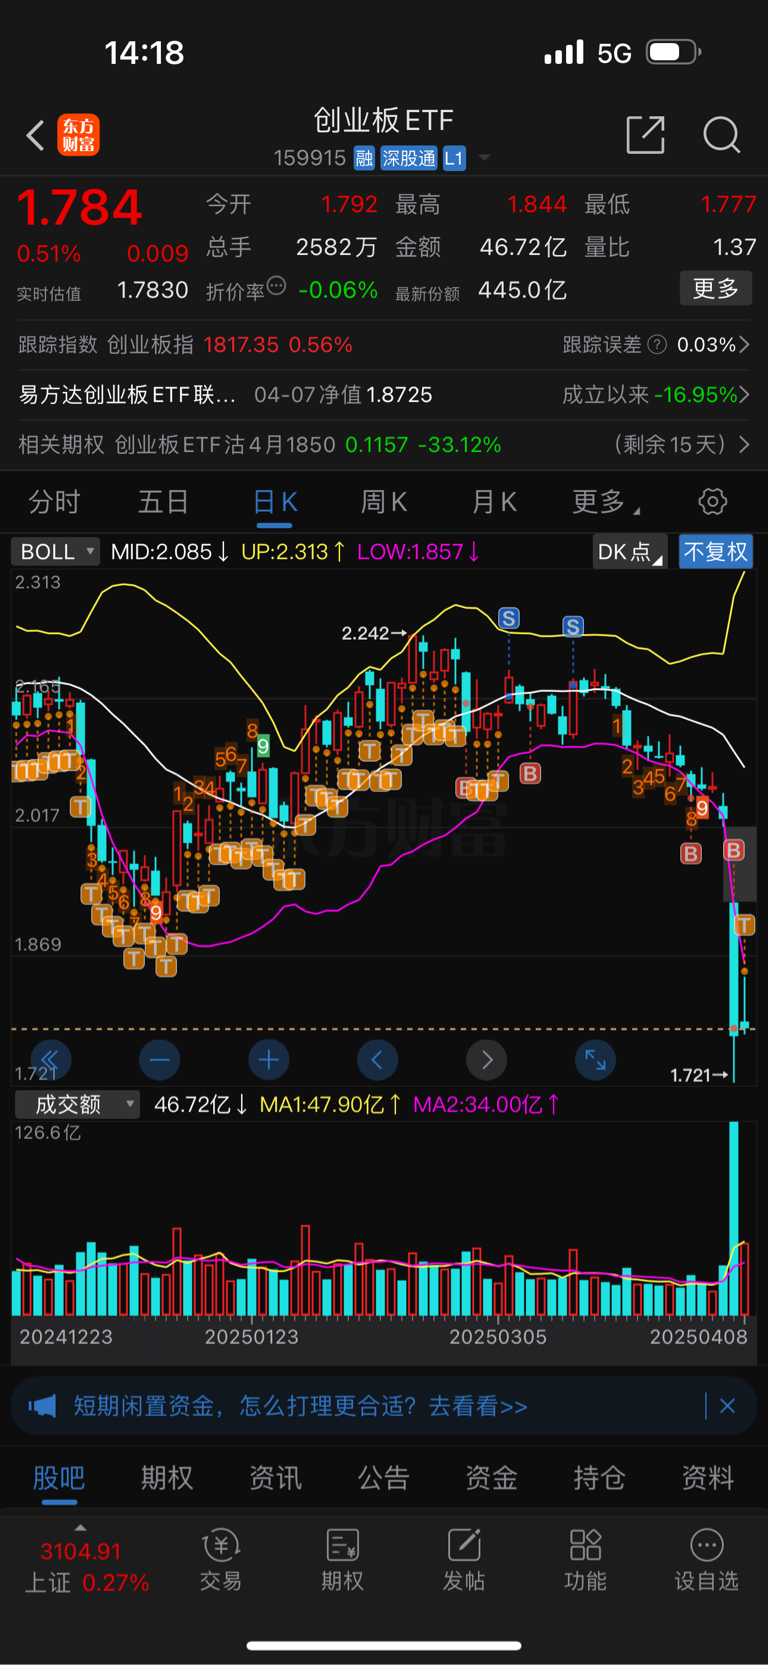Open 去看看>> banner link
The height and width of the screenshot is (1665, 768).
coord(478,1406)
